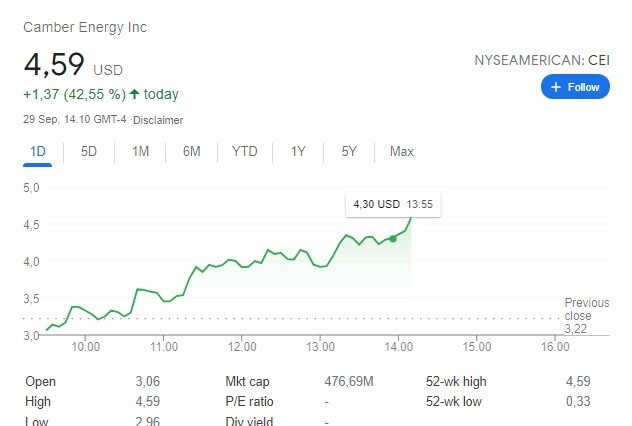Switch to the 5D chart range
The width and height of the screenshot is (632, 426).
pyautogui.click(x=89, y=152)
